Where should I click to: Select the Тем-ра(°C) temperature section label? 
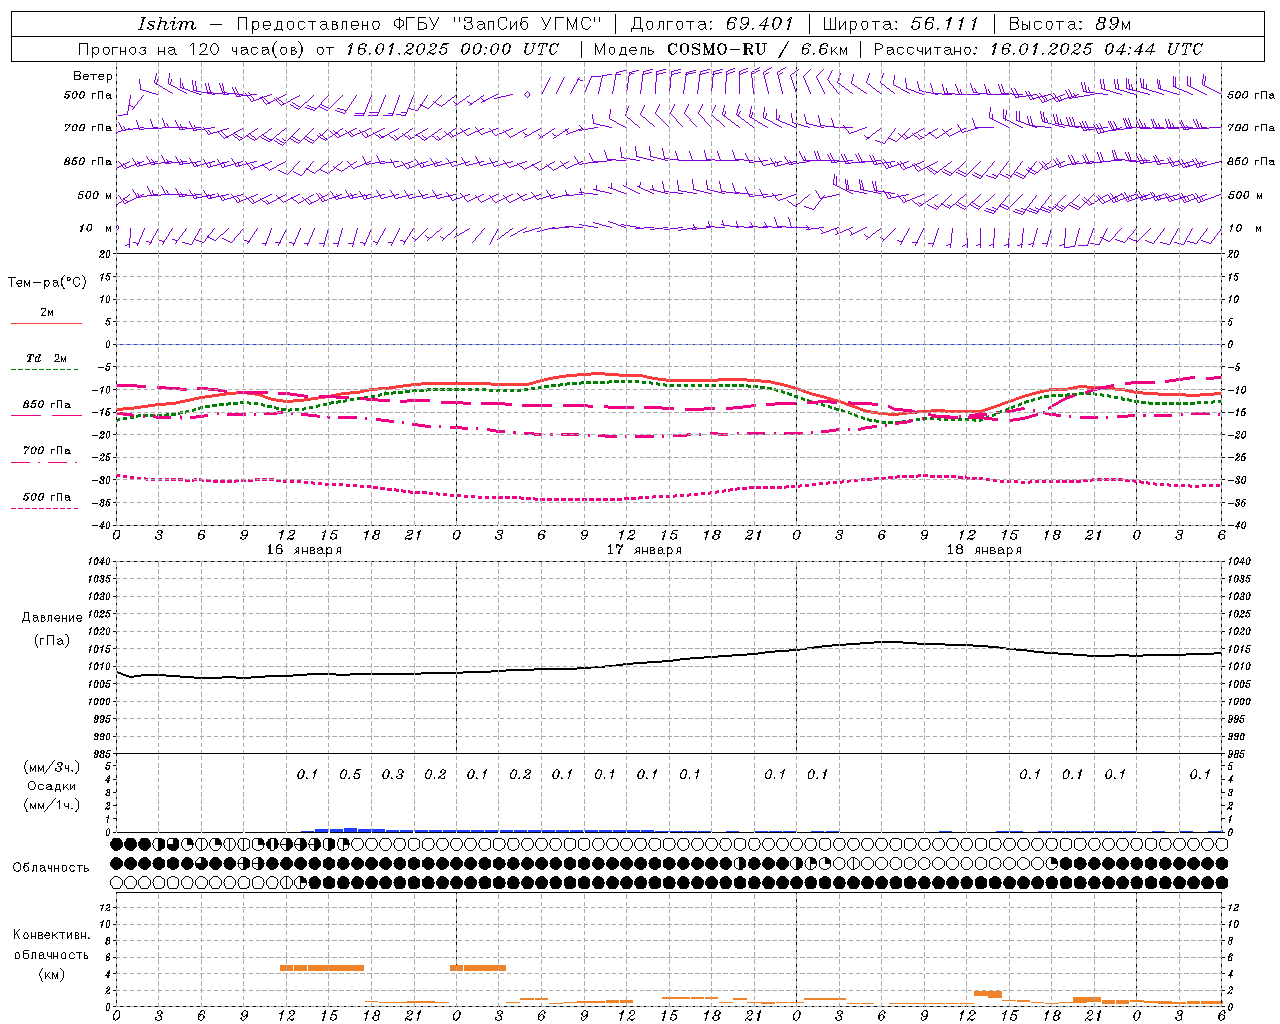(47, 283)
